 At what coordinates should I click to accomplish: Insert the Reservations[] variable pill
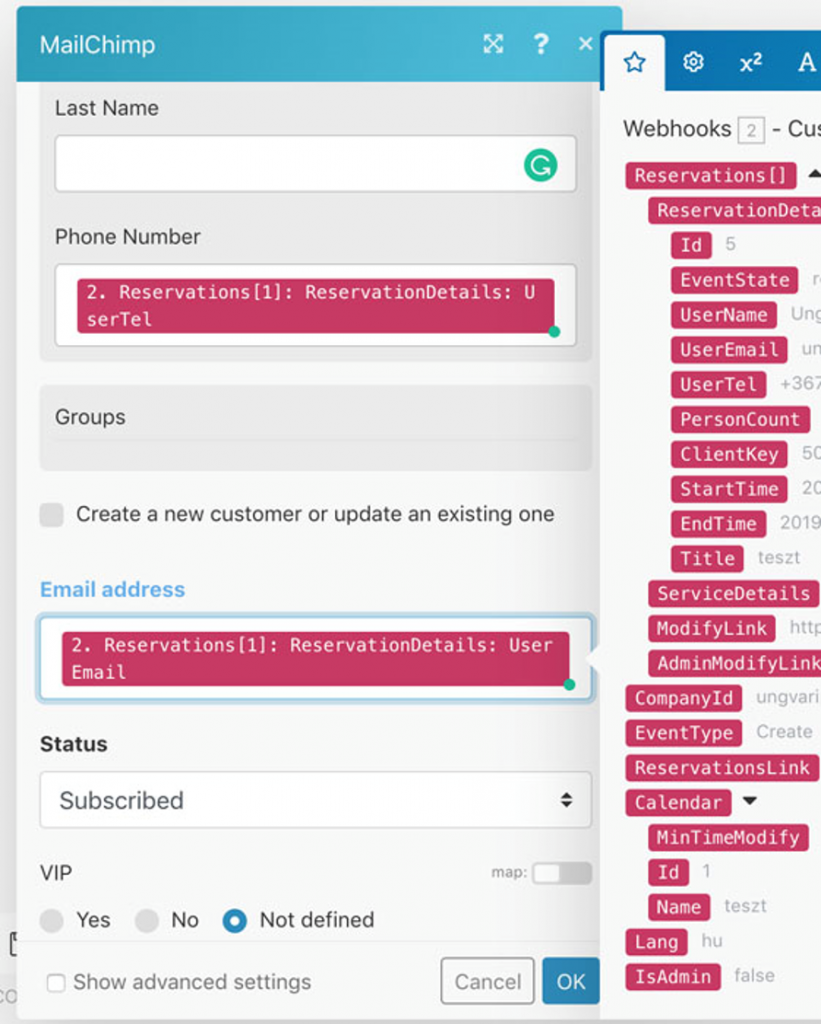[711, 176]
